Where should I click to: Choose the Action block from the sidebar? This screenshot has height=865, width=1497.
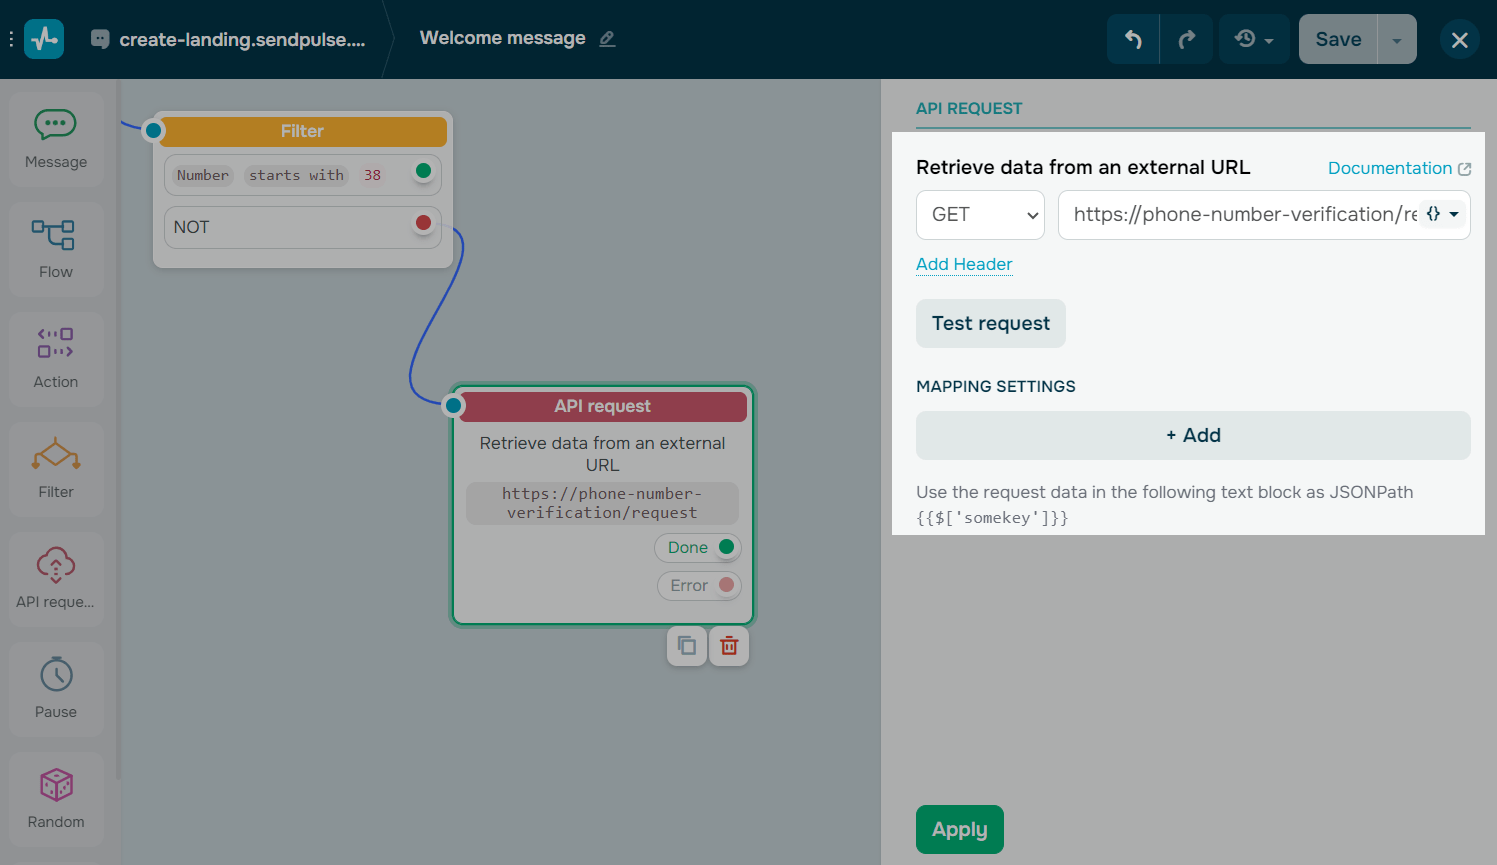55,358
